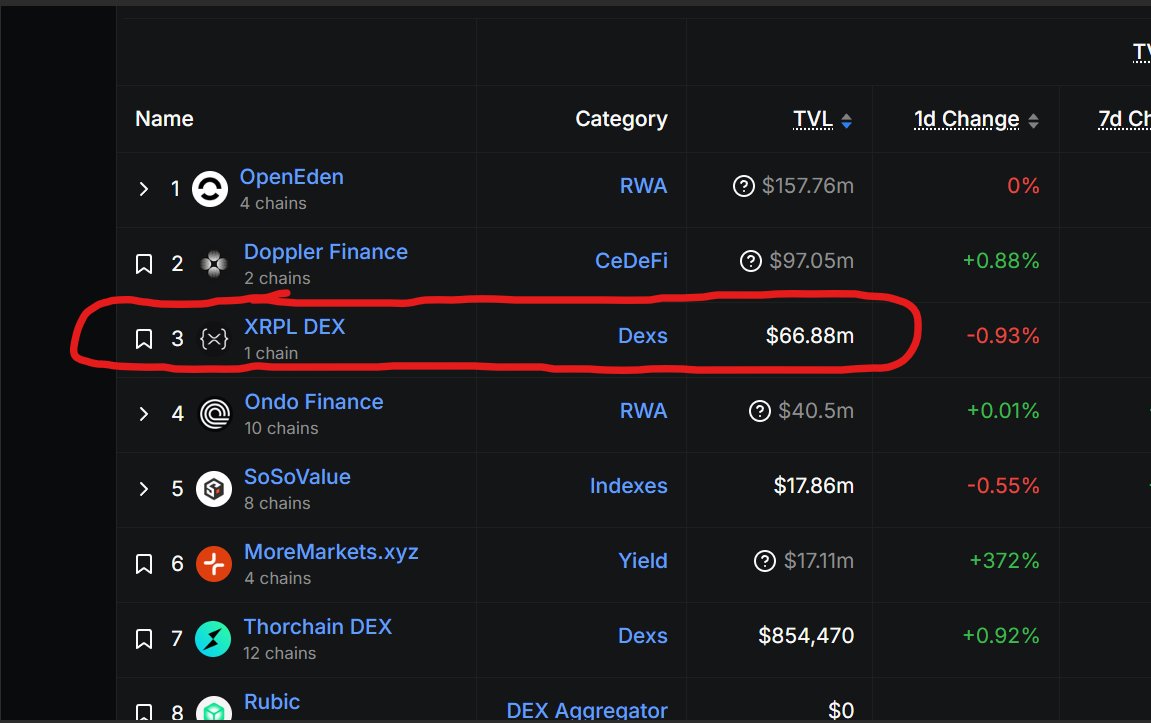Click the Category column header
The height and width of the screenshot is (723, 1151).
click(x=620, y=118)
